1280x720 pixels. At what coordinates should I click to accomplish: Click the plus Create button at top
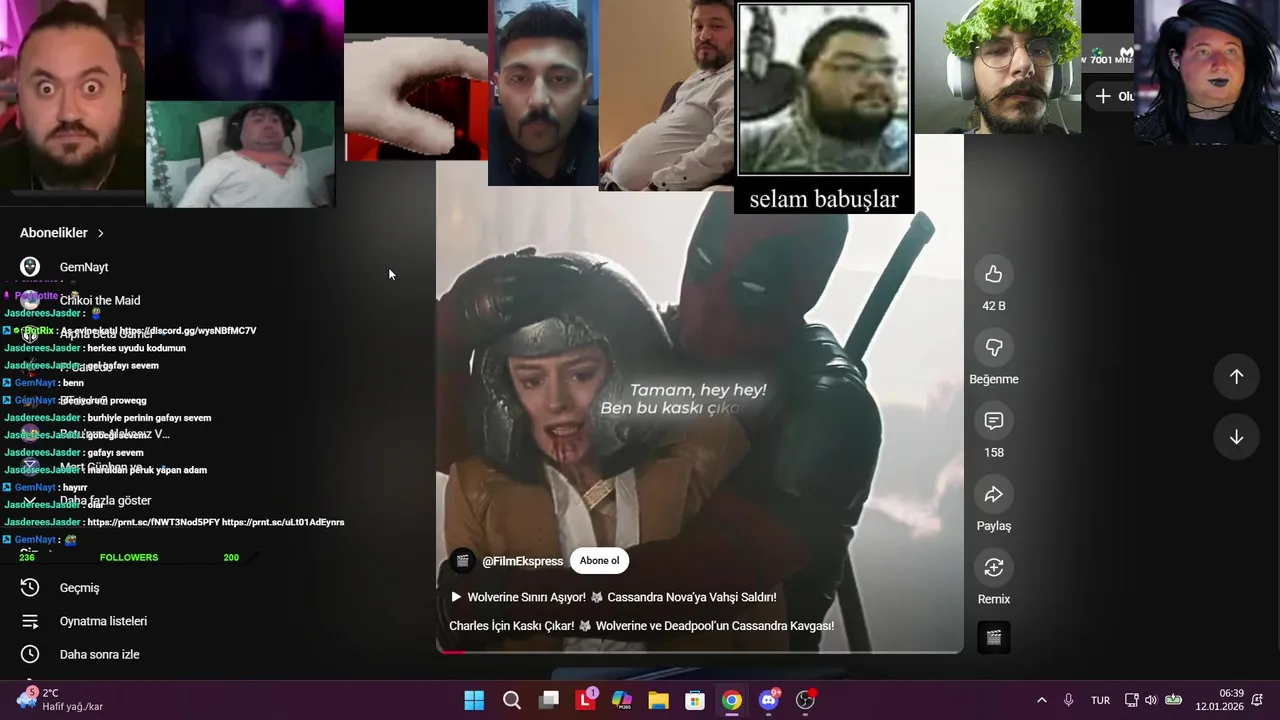1111,96
